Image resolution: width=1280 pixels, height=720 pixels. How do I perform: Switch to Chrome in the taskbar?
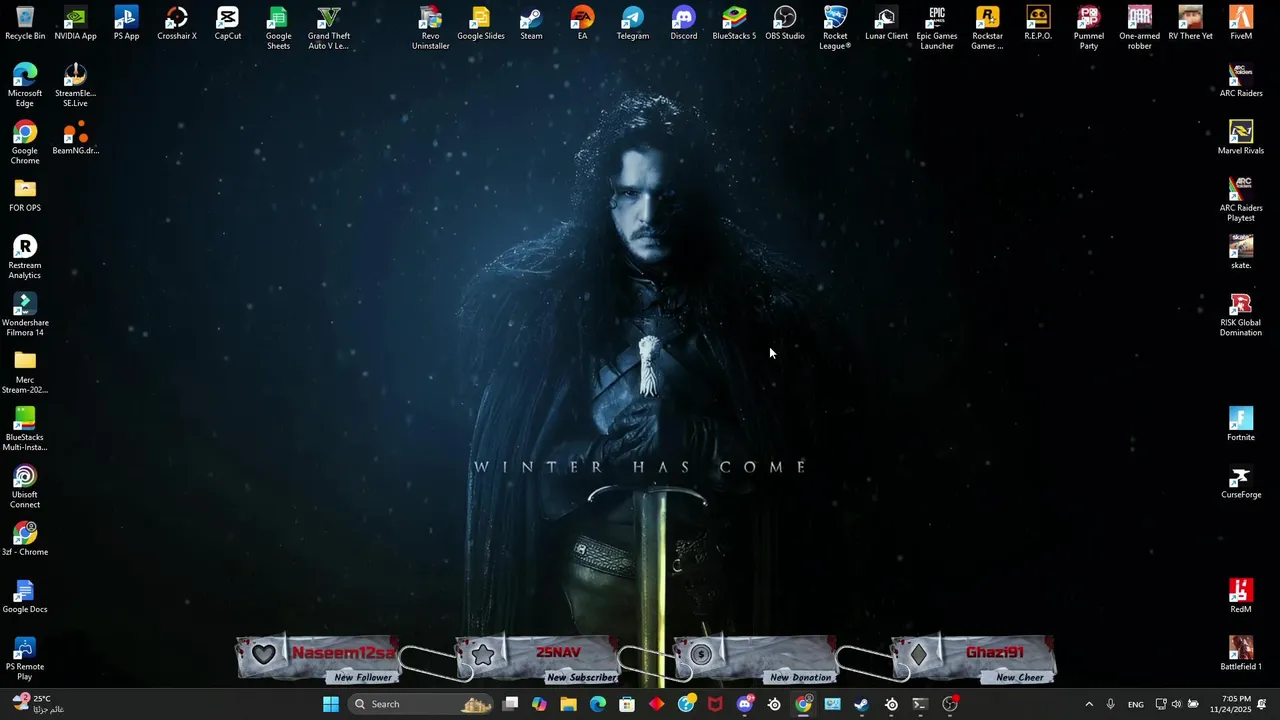click(x=803, y=704)
